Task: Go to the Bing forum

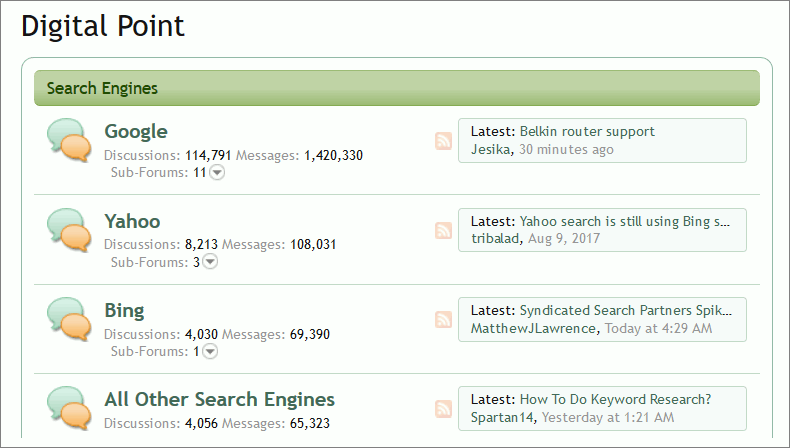Action: point(124,310)
